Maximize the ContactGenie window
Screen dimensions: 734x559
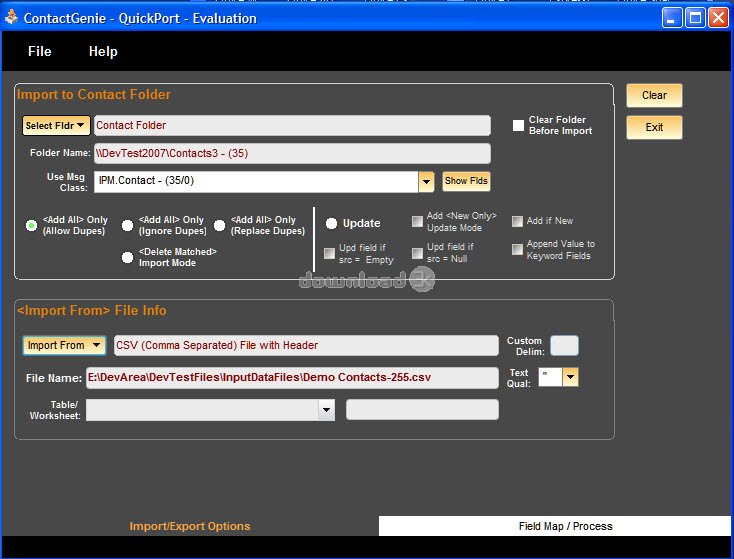click(x=695, y=18)
